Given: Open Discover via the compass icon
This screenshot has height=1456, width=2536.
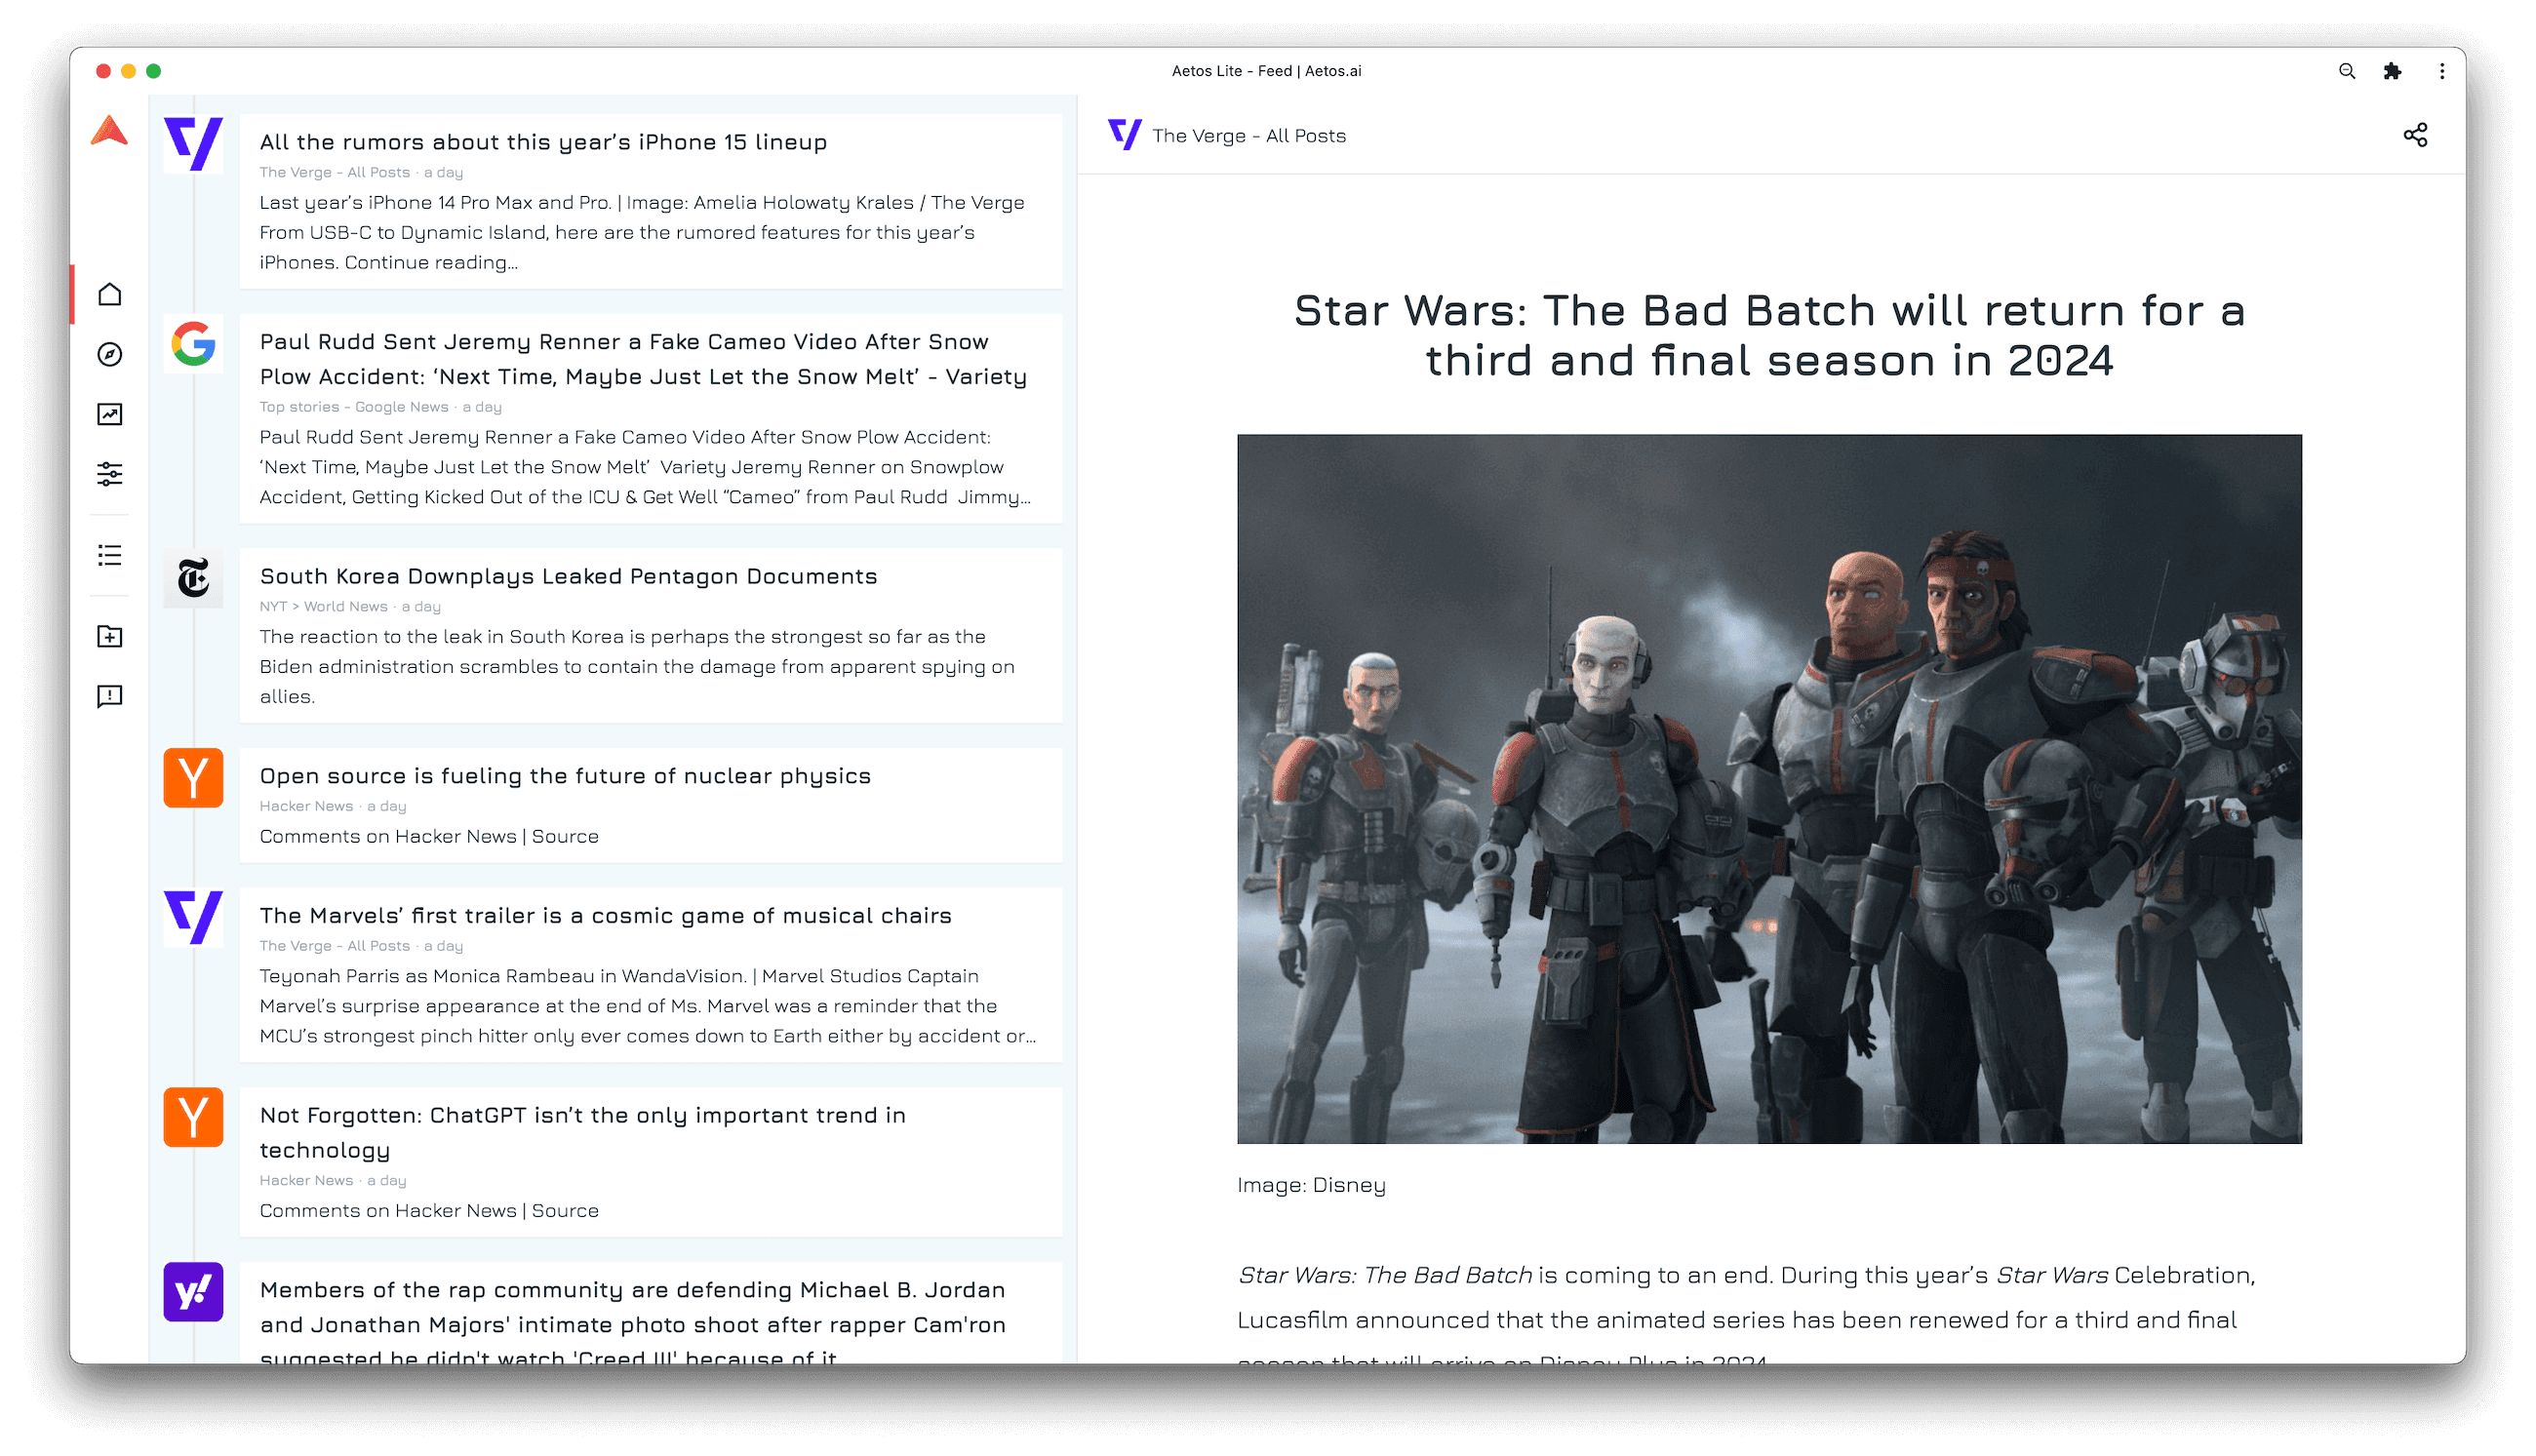Looking at the screenshot, I should pyautogui.click(x=110, y=355).
